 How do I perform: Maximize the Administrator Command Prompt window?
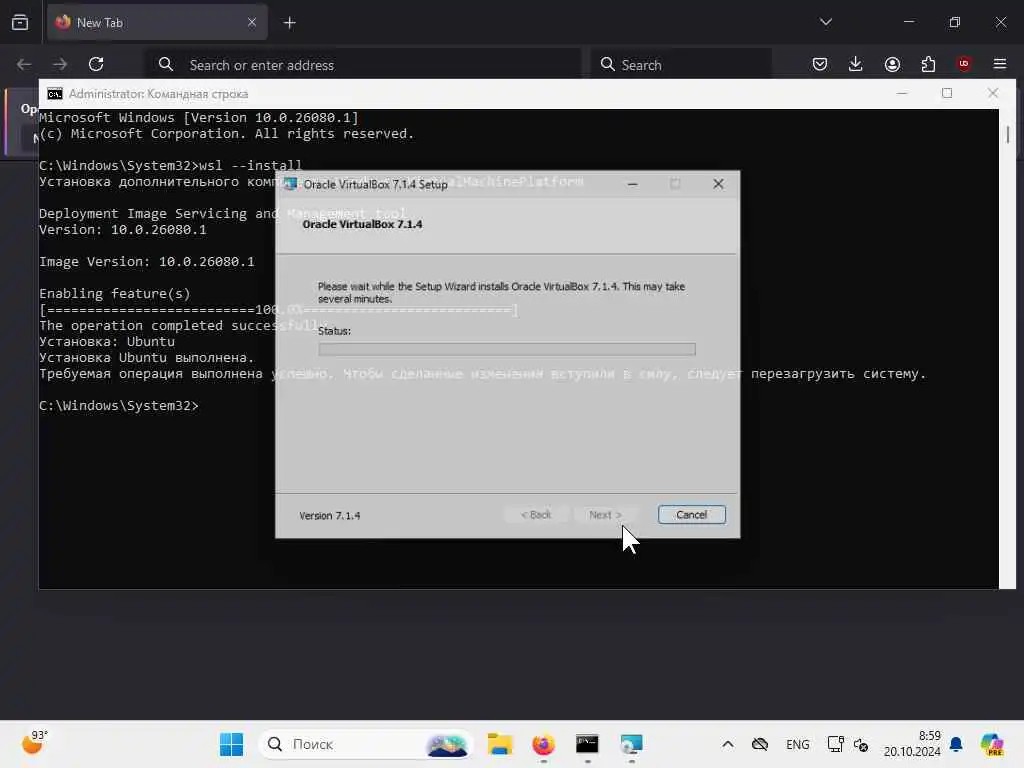(947, 93)
